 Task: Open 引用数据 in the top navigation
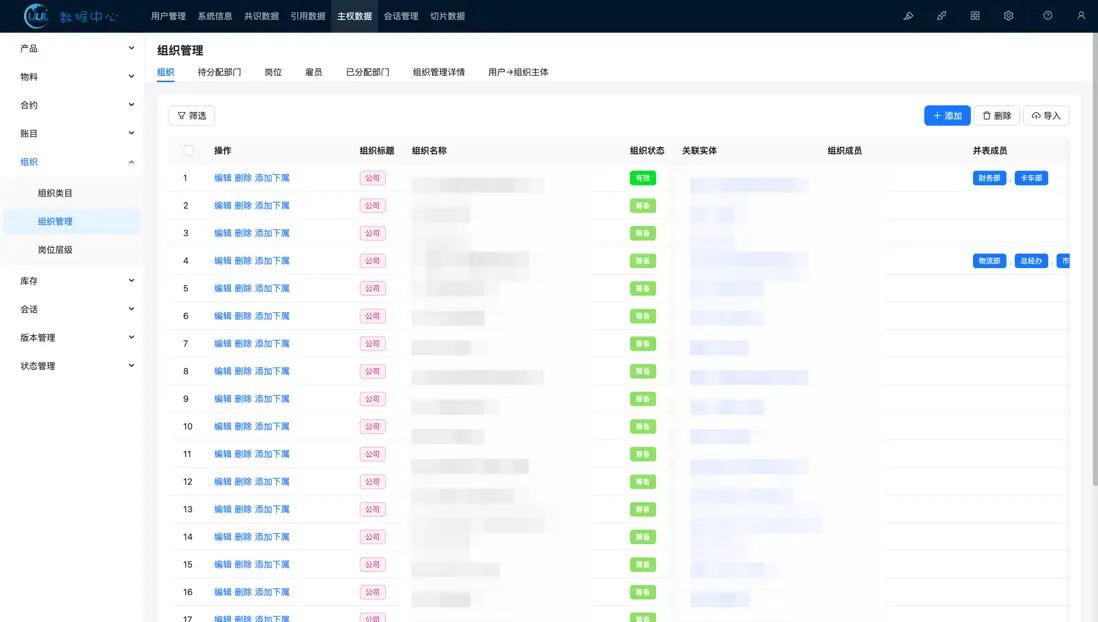pos(307,16)
